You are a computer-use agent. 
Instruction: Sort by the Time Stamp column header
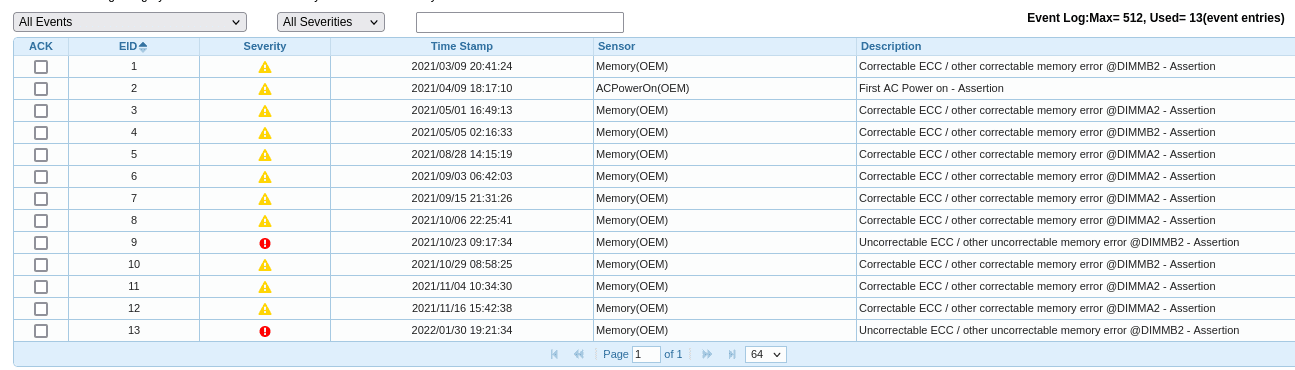point(462,46)
